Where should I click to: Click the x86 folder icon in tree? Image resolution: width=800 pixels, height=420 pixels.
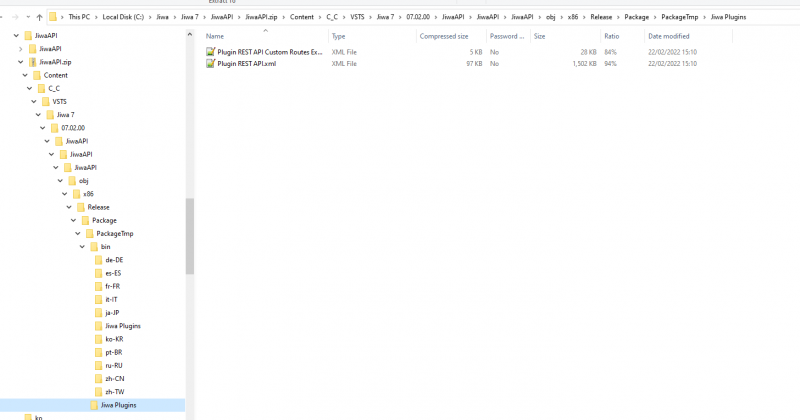[x=77, y=194]
